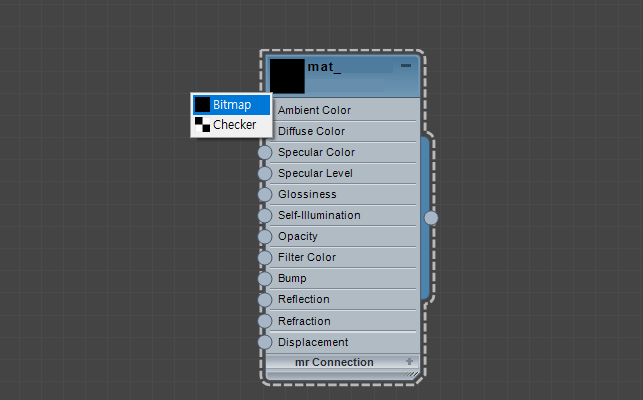The image size is (643, 400).
Task: Select Bitmap from the popup menu
Action: tap(231, 105)
